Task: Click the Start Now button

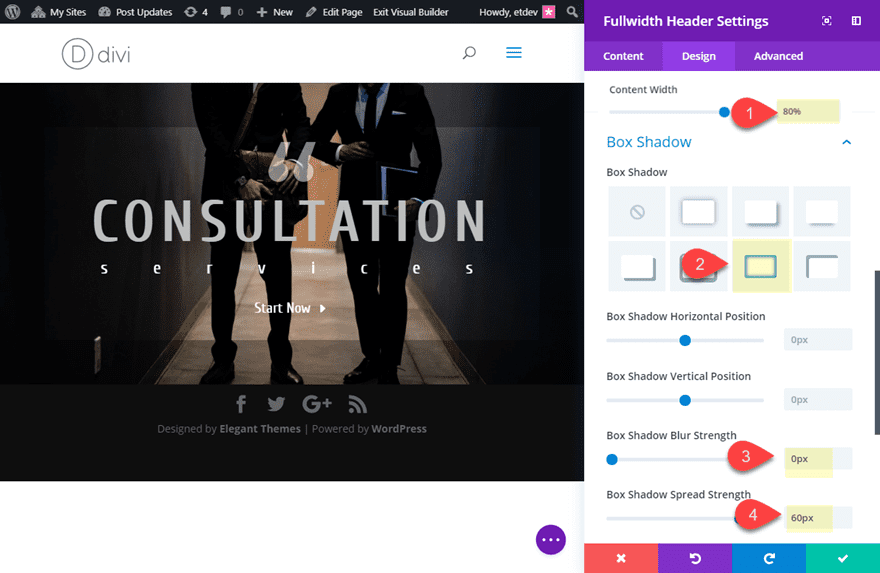Action: pyautogui.click(x=290, y=308)
